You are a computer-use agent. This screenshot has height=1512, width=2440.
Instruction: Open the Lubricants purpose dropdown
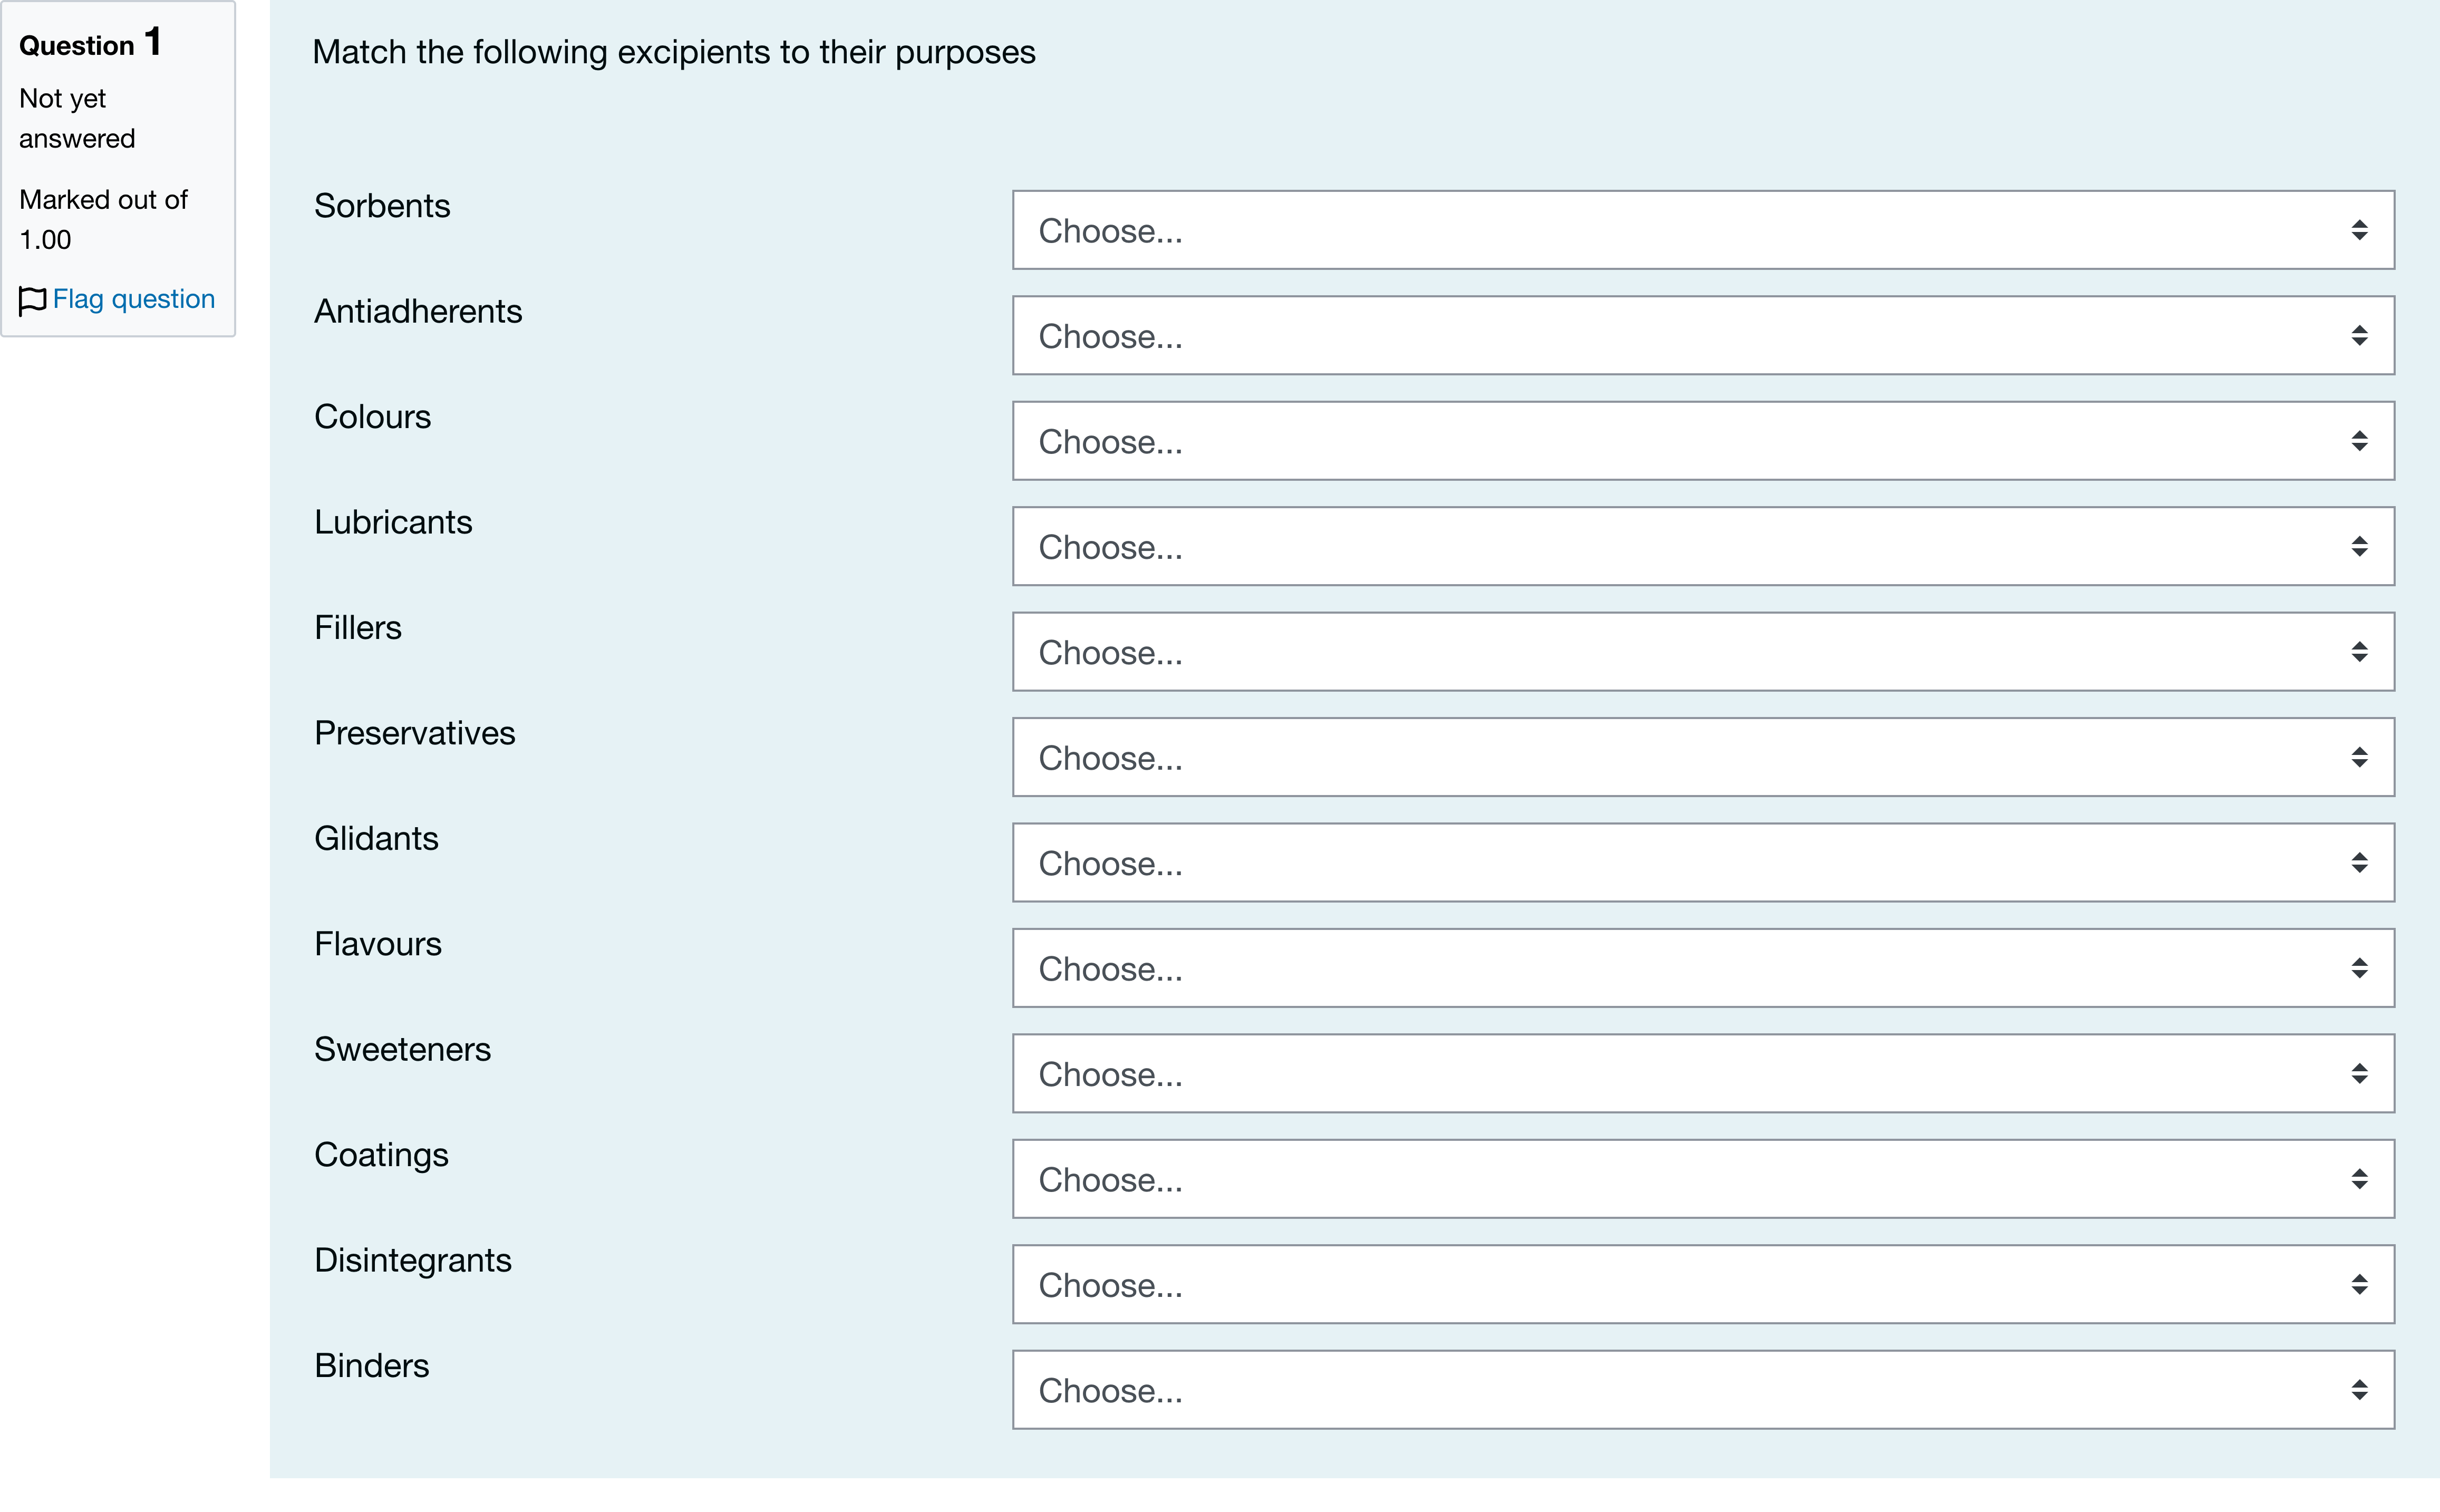pos(1703,546)
